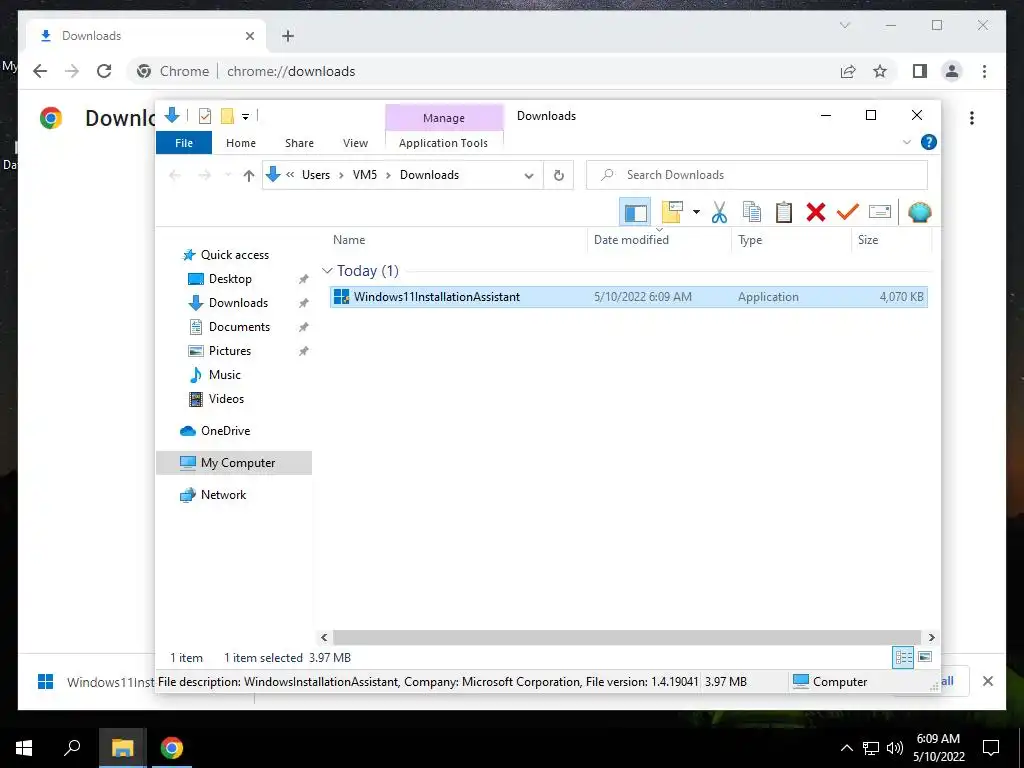Image resolution: width=1024 pixels, height=768 pixels.
Task: Open Windows Start menu
Action: click(24, 748)
